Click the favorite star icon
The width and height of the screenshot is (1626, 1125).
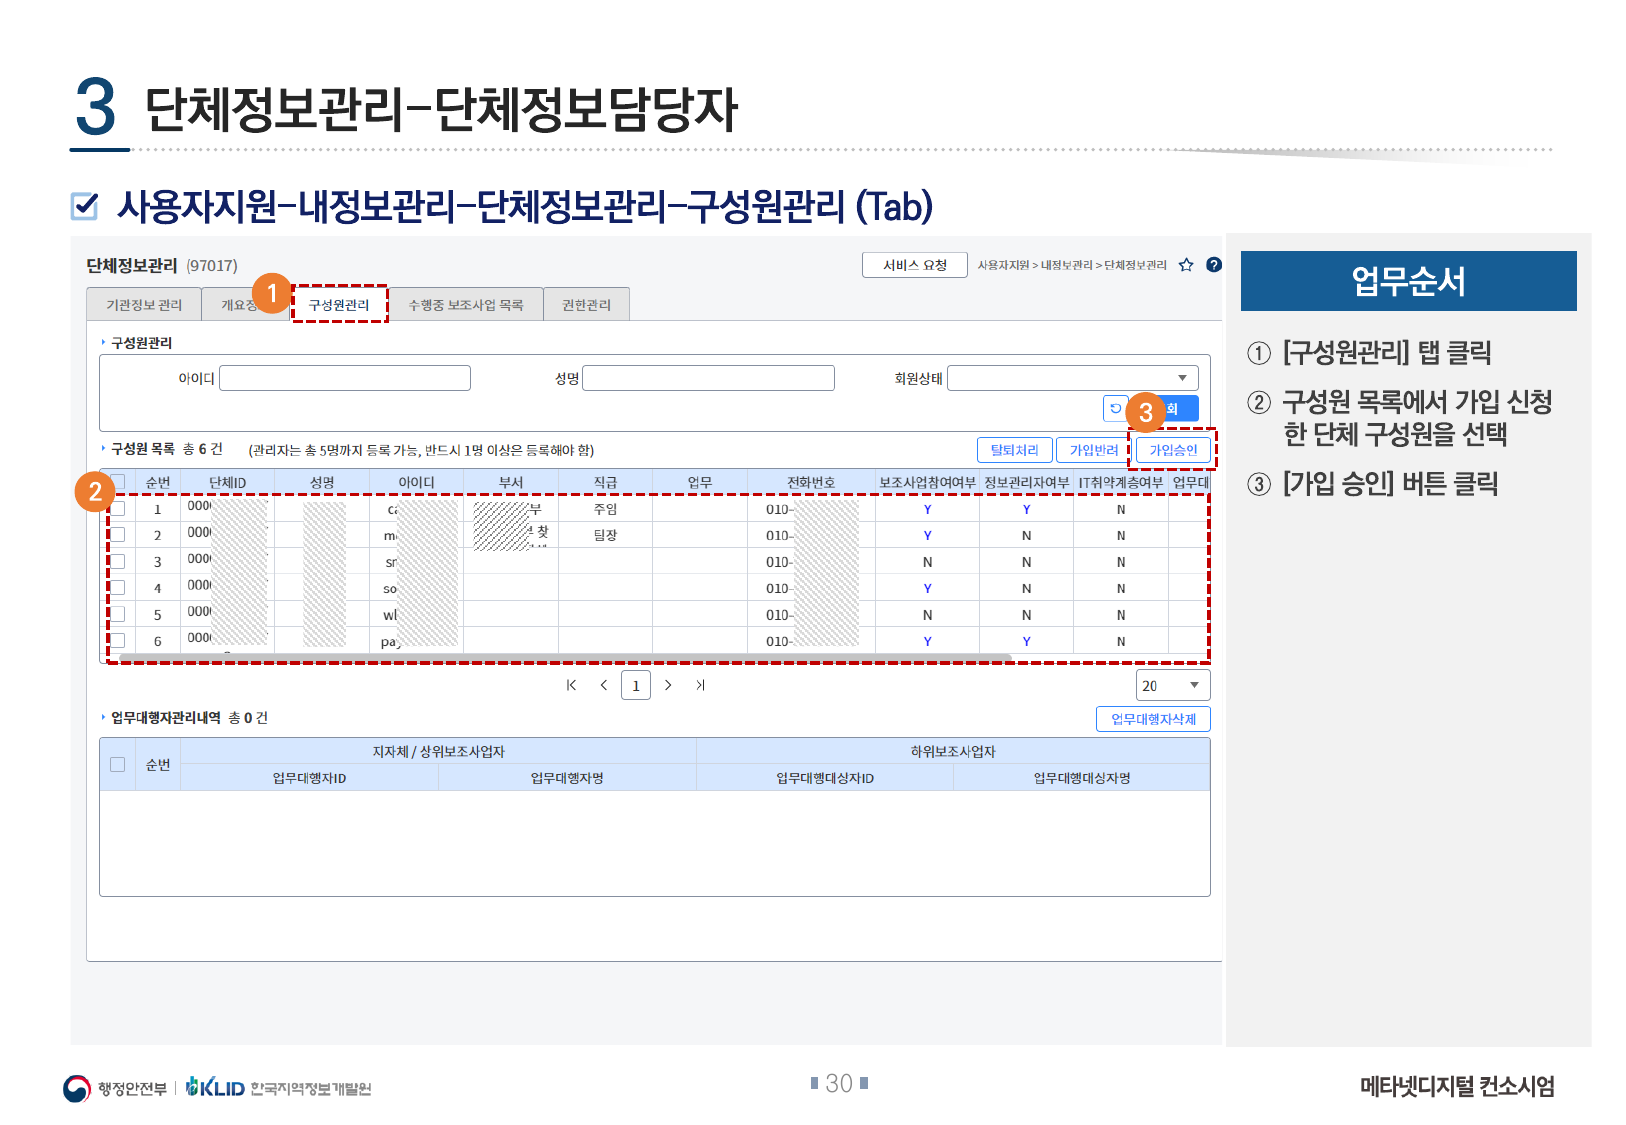1186,265
